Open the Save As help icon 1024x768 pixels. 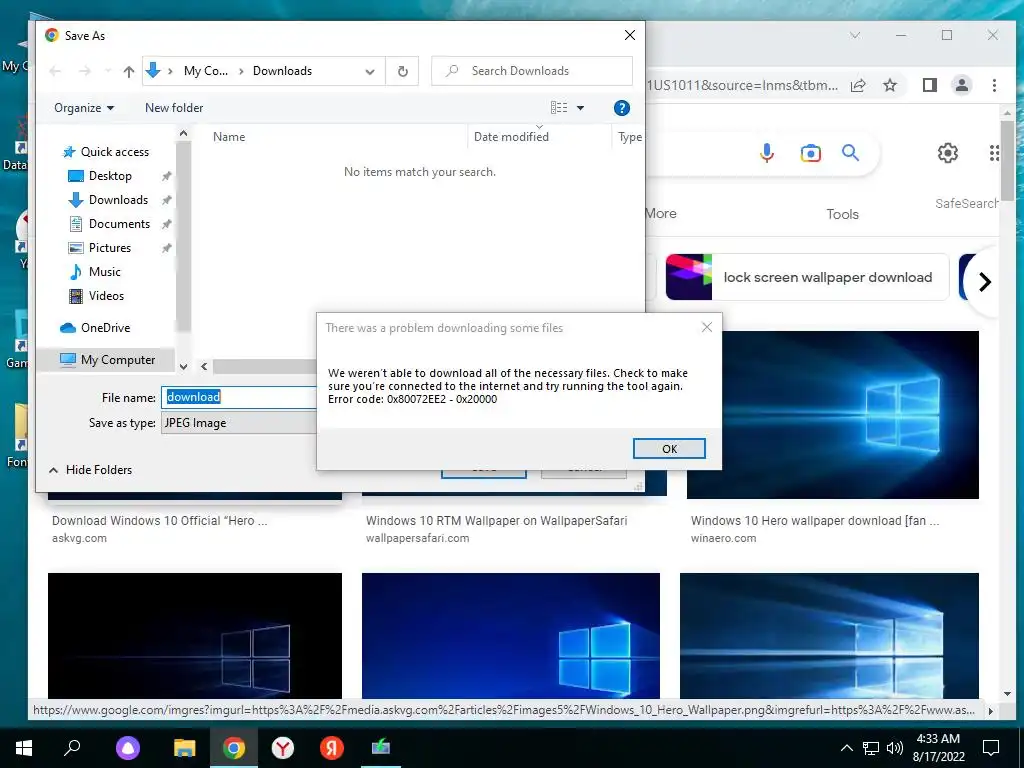(x=622, y=108)
